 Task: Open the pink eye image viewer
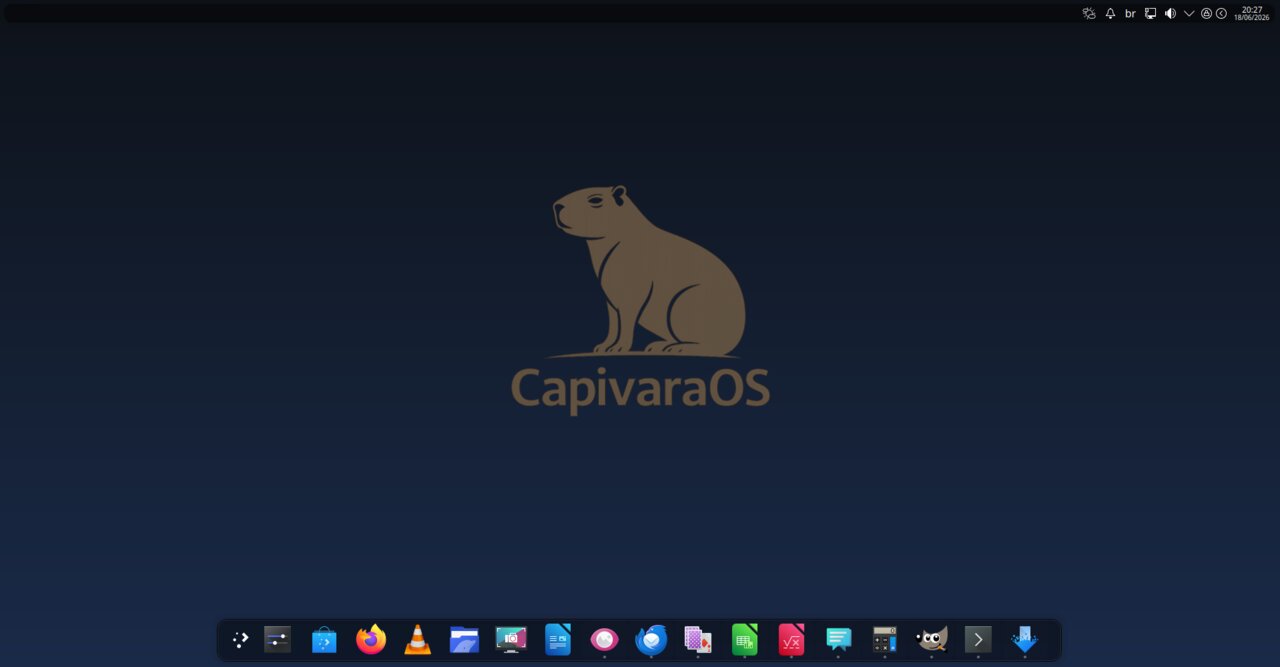604,640
